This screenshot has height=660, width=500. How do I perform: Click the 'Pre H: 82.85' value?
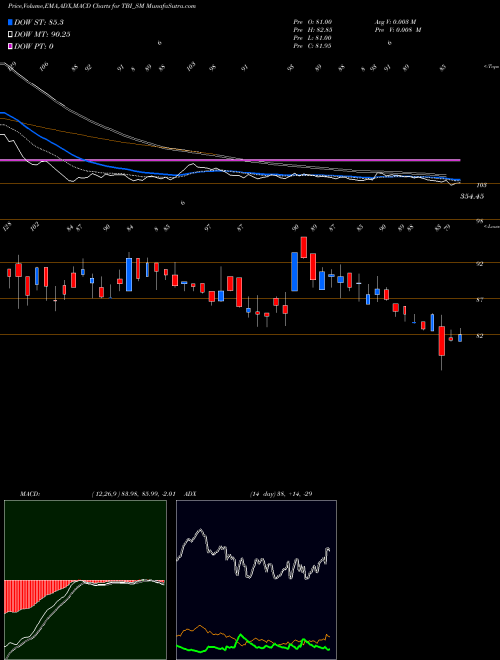click(313, 29)
